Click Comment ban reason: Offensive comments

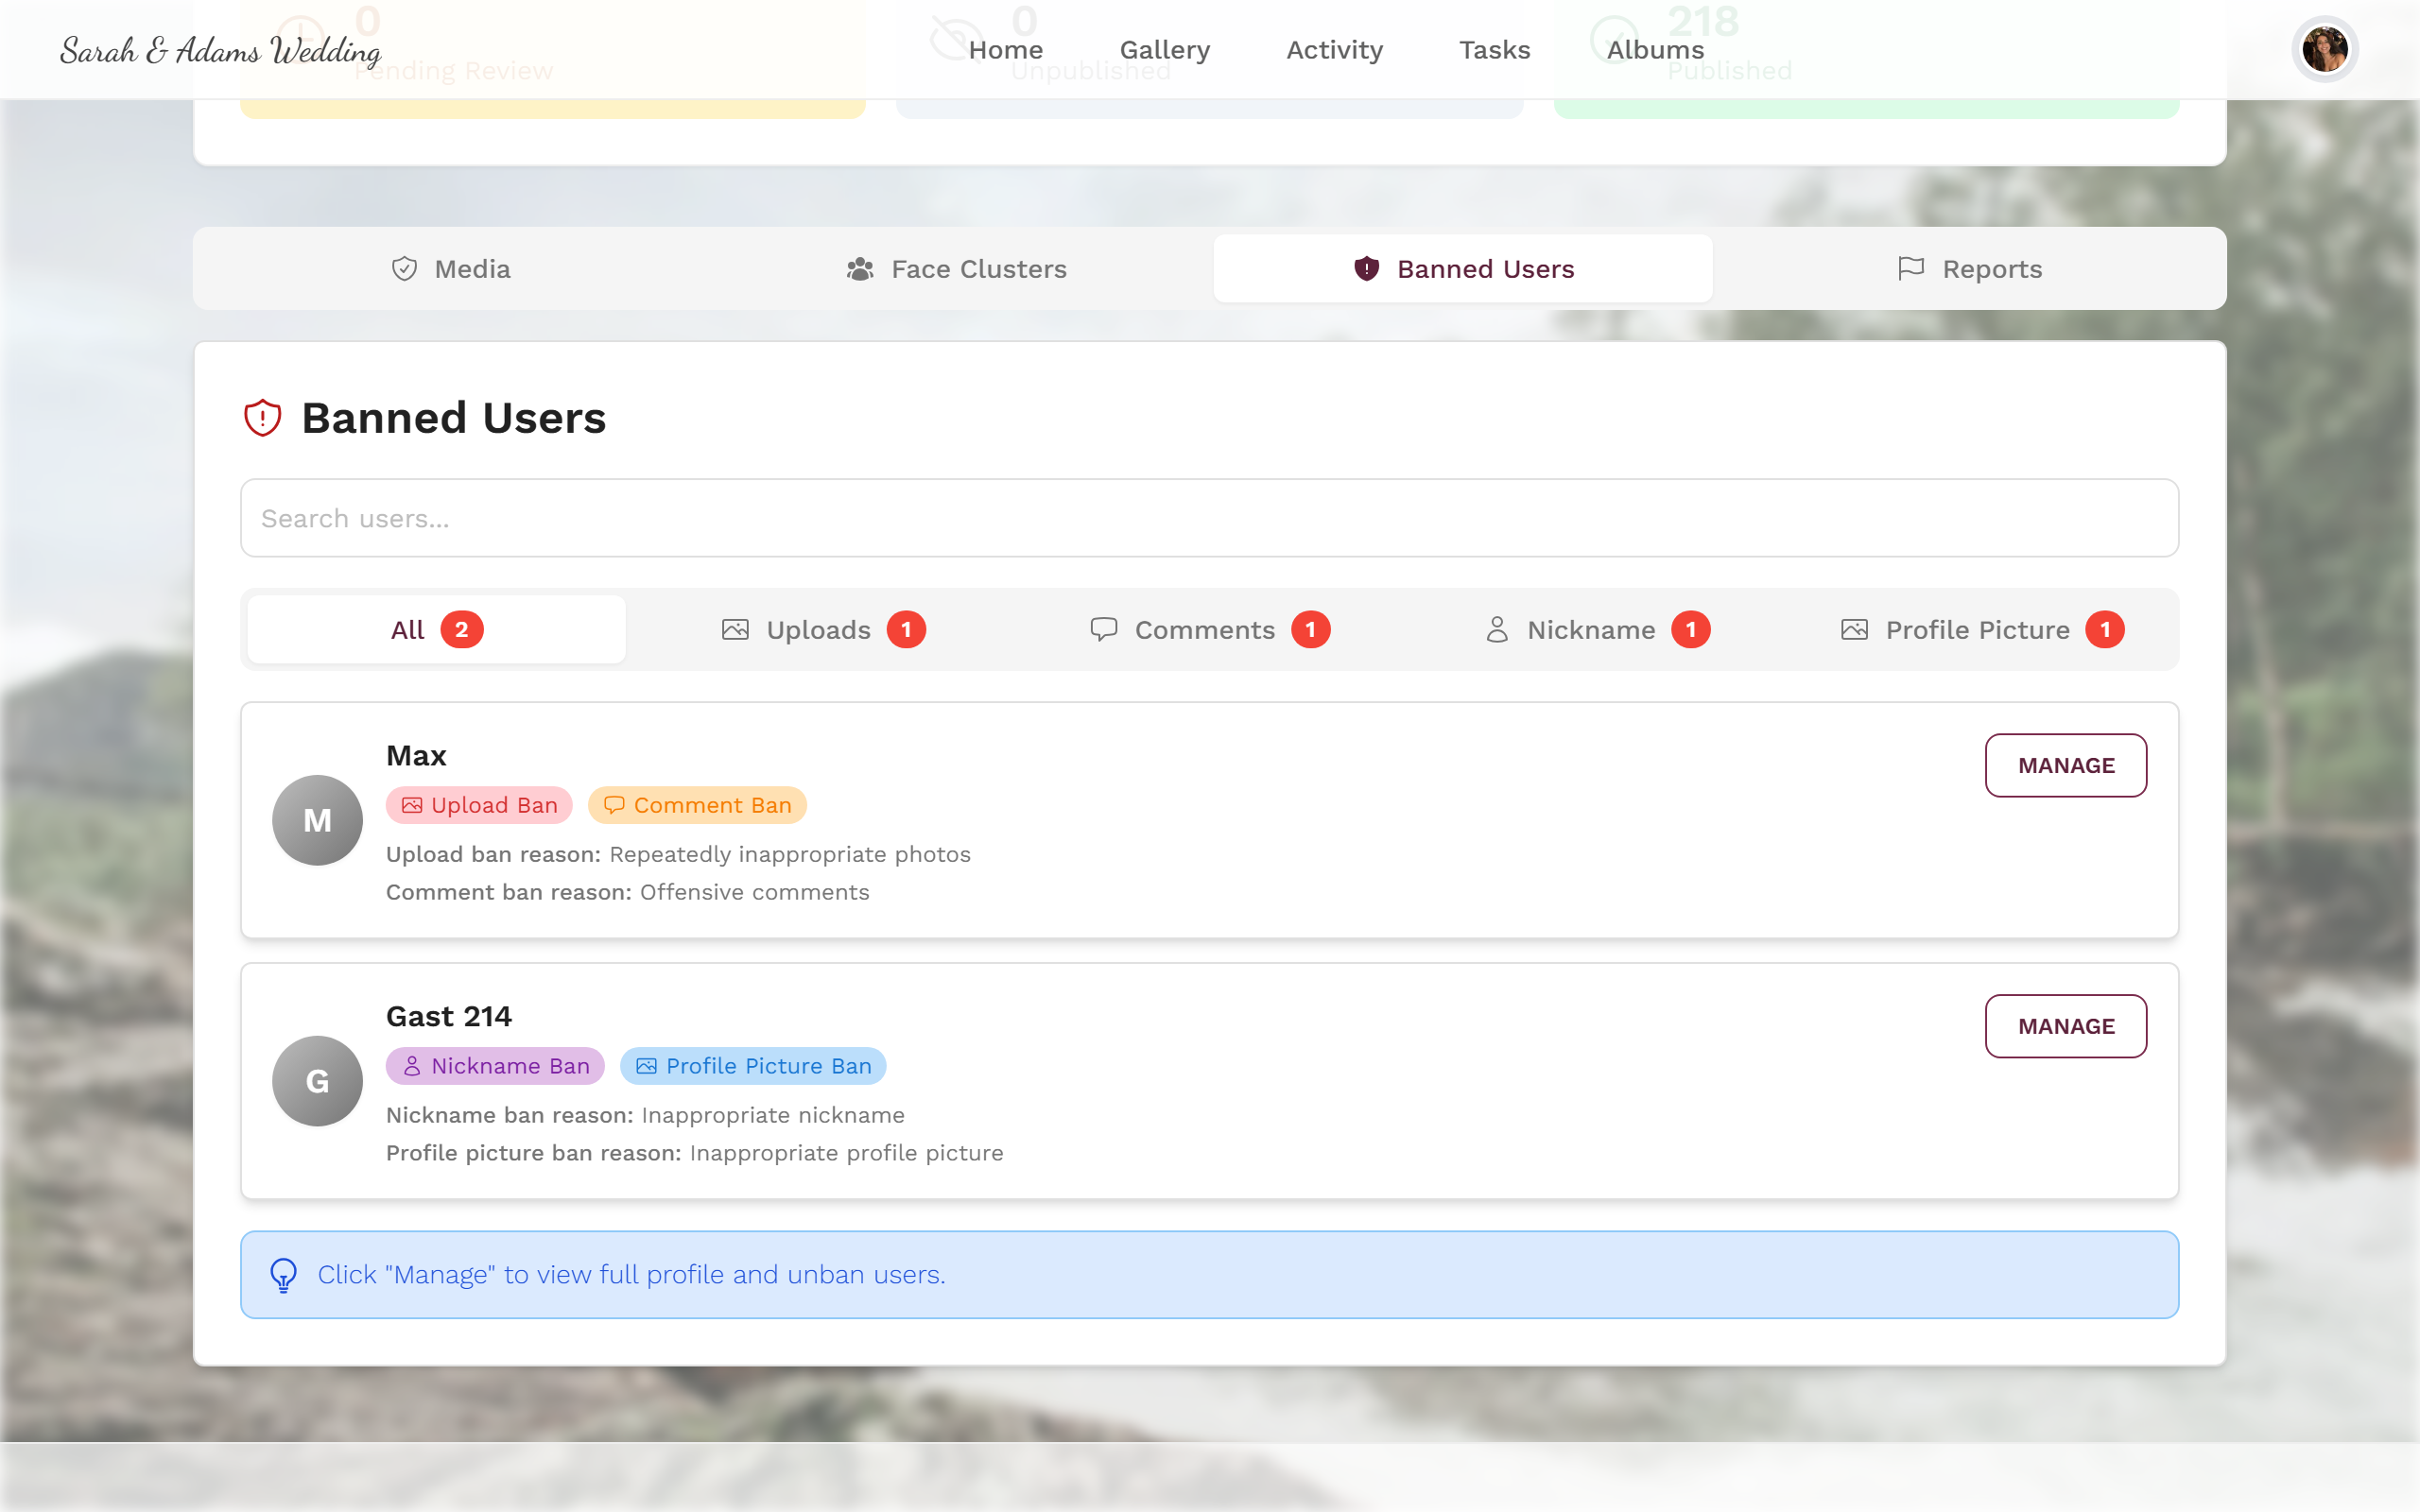coord(628,892)
